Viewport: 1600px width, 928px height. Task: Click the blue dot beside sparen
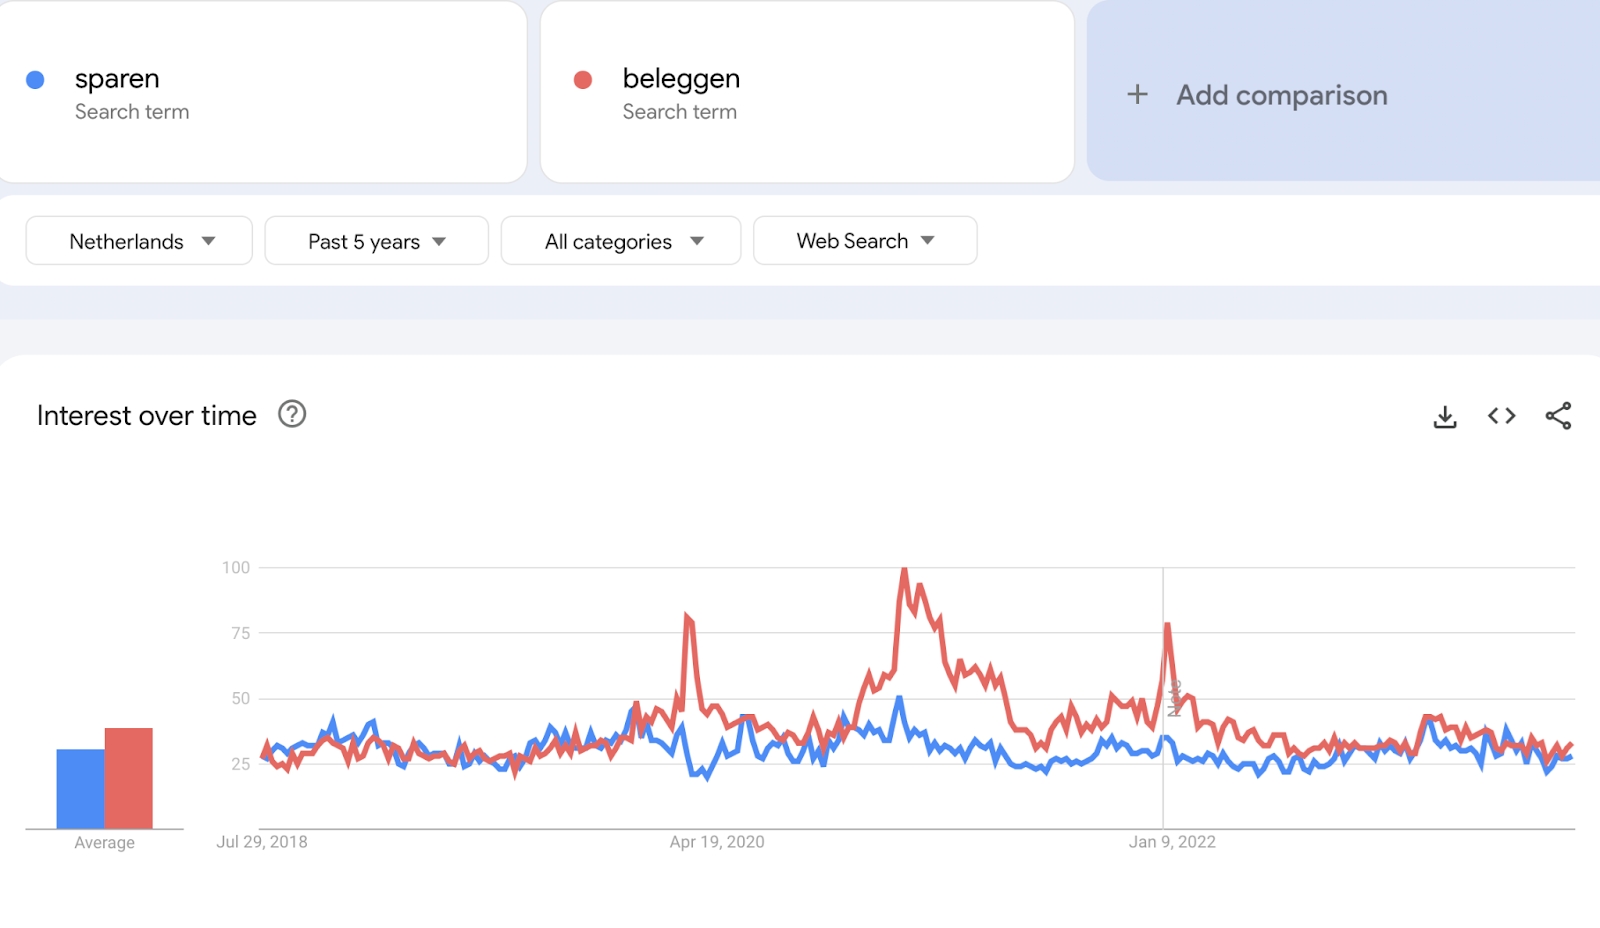tap(35, 80)
